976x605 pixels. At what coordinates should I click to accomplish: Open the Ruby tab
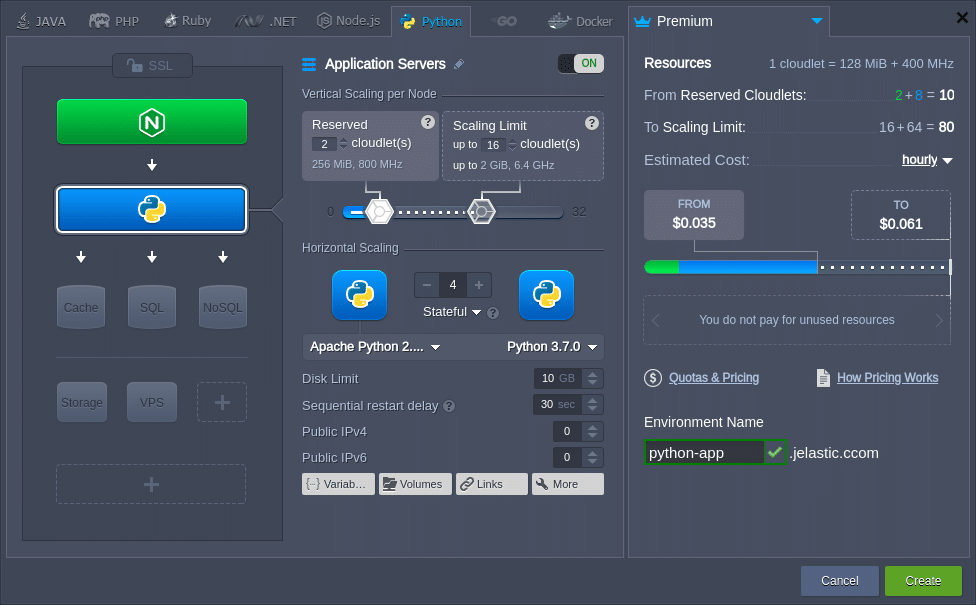pyautogui.click(x=187, y=21)
